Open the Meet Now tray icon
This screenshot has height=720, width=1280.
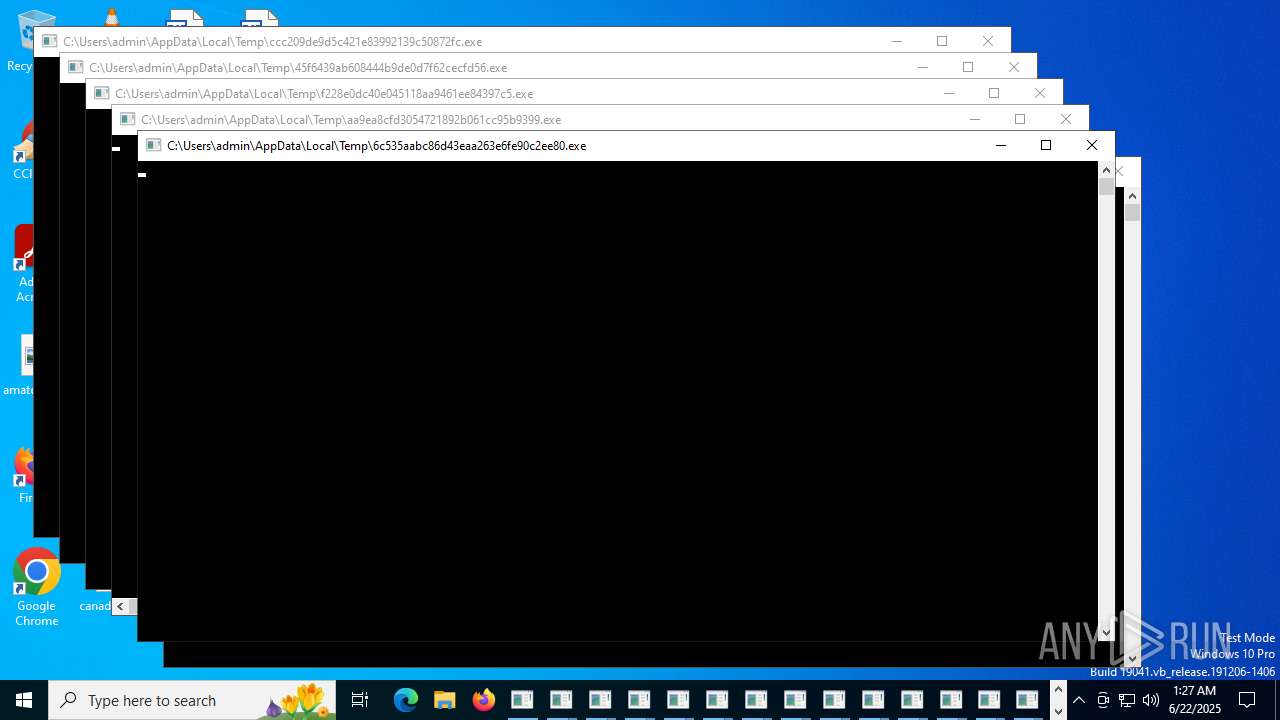coord(1103,700)
